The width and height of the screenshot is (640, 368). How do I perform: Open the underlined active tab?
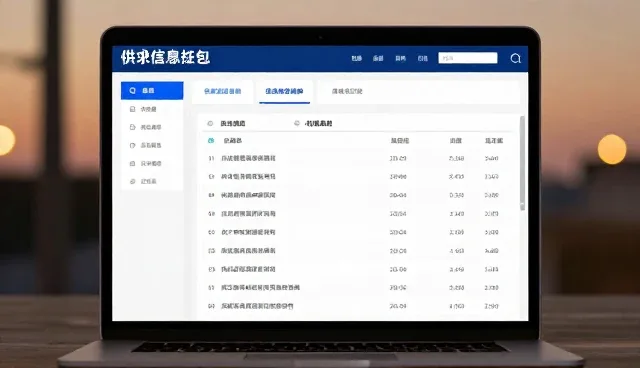284,91
